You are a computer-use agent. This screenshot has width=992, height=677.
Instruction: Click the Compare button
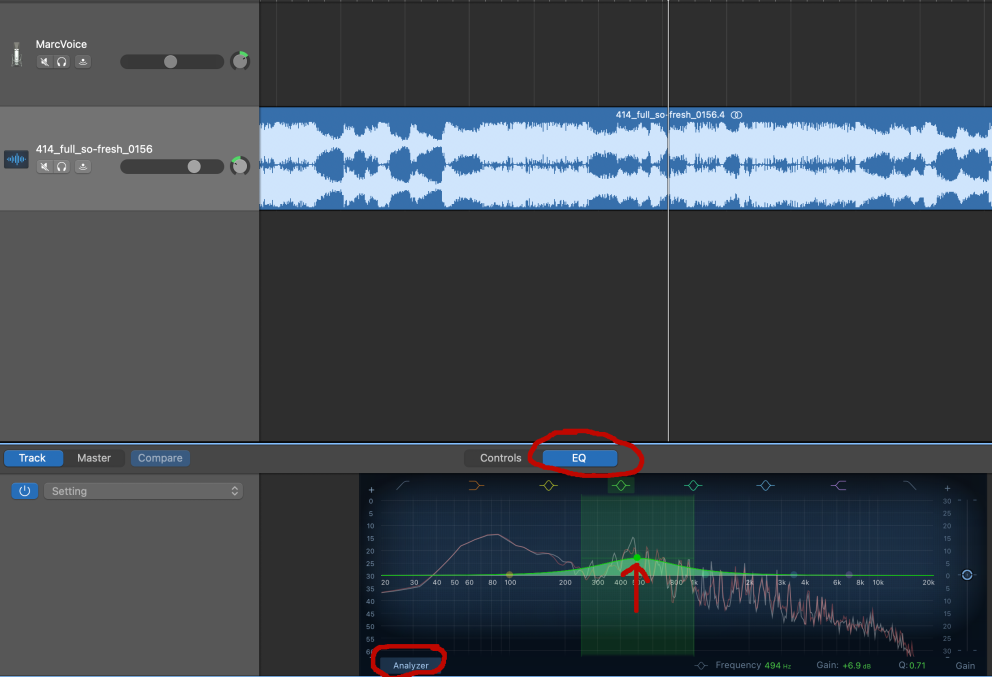pos(160,458)
